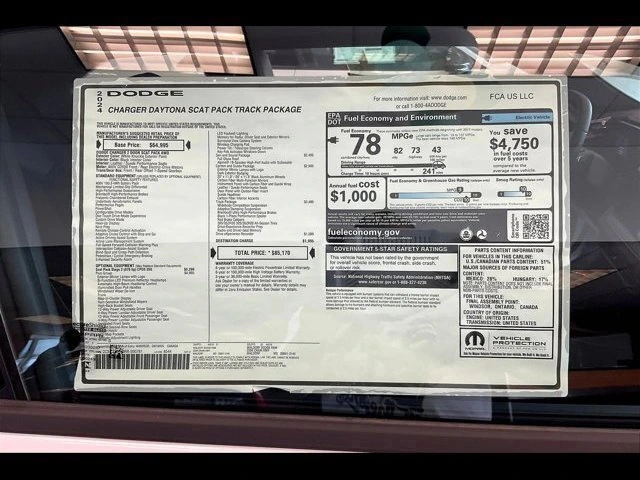The width and height of the screenshot is (640, 480).
Task: Select the Total Price $85,170 box
Action: point(258,254)
